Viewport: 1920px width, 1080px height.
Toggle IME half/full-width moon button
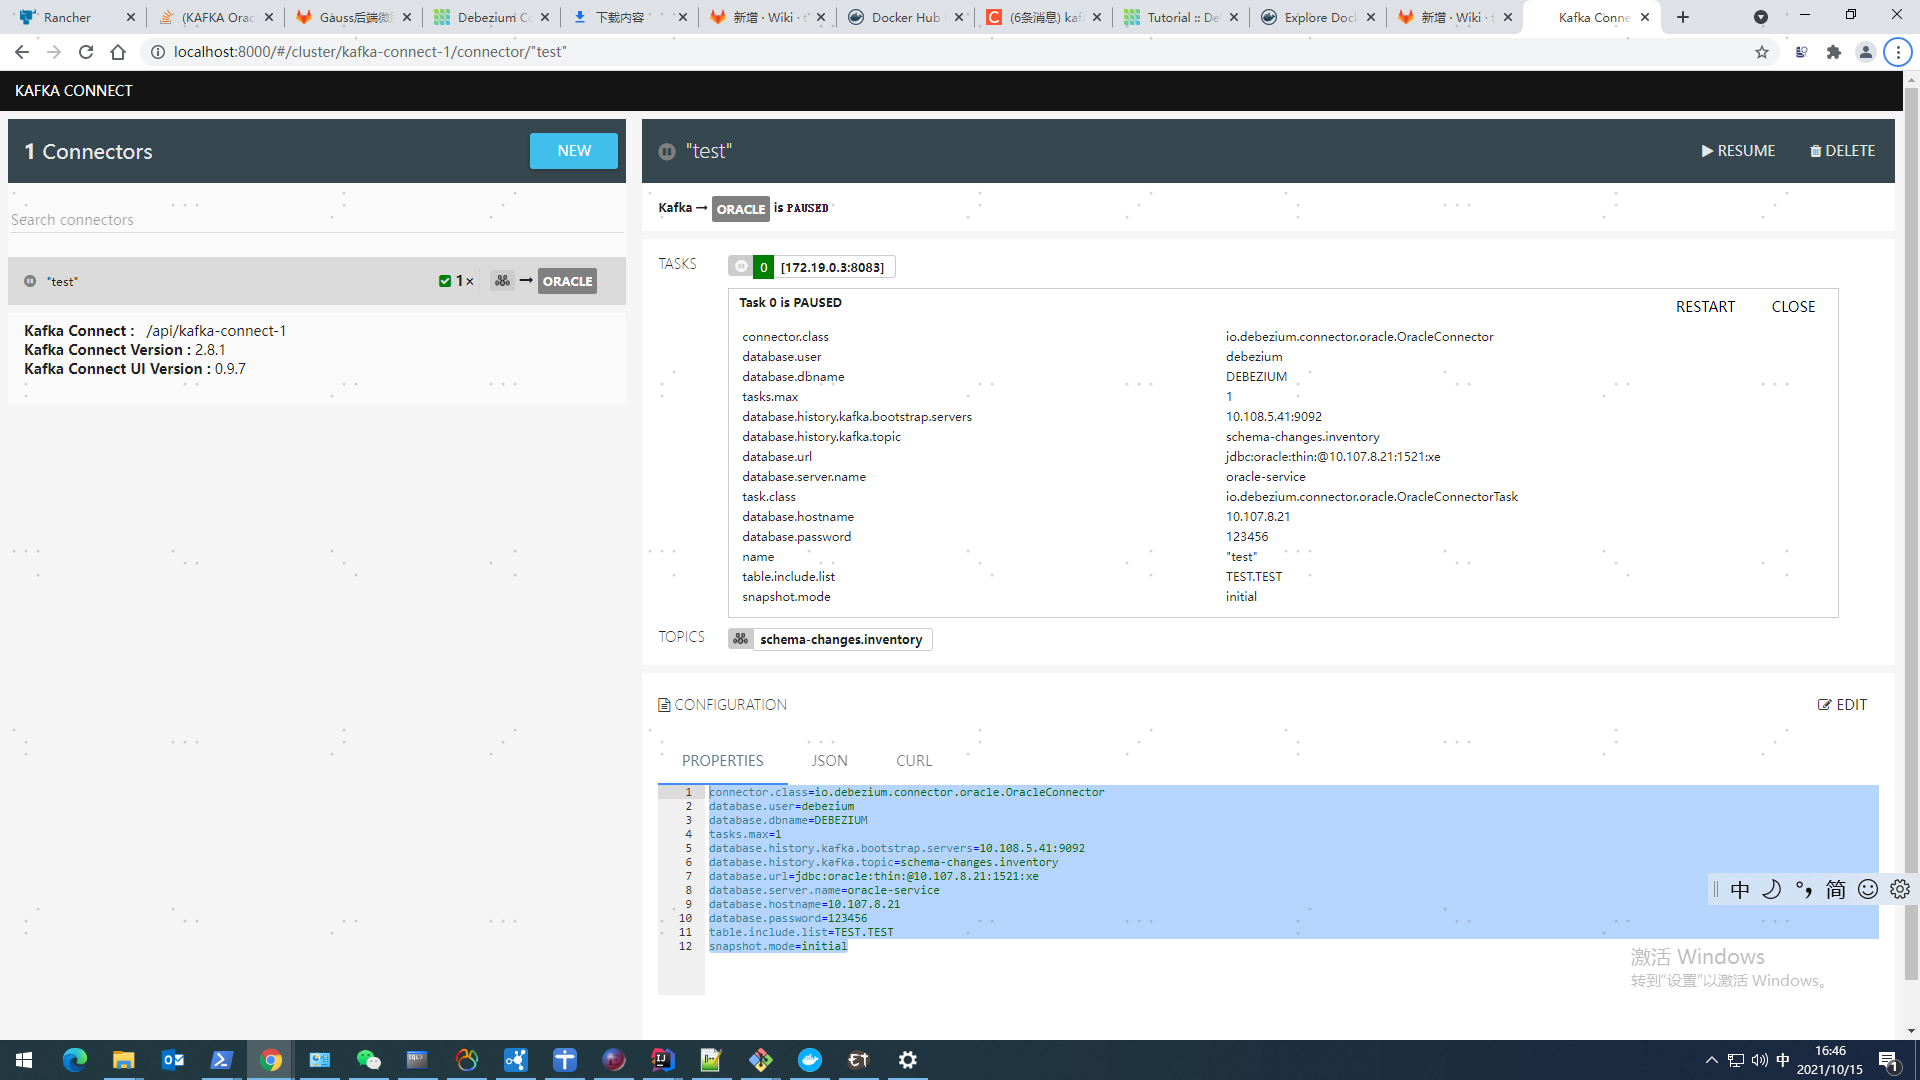tap(1771, 890)
